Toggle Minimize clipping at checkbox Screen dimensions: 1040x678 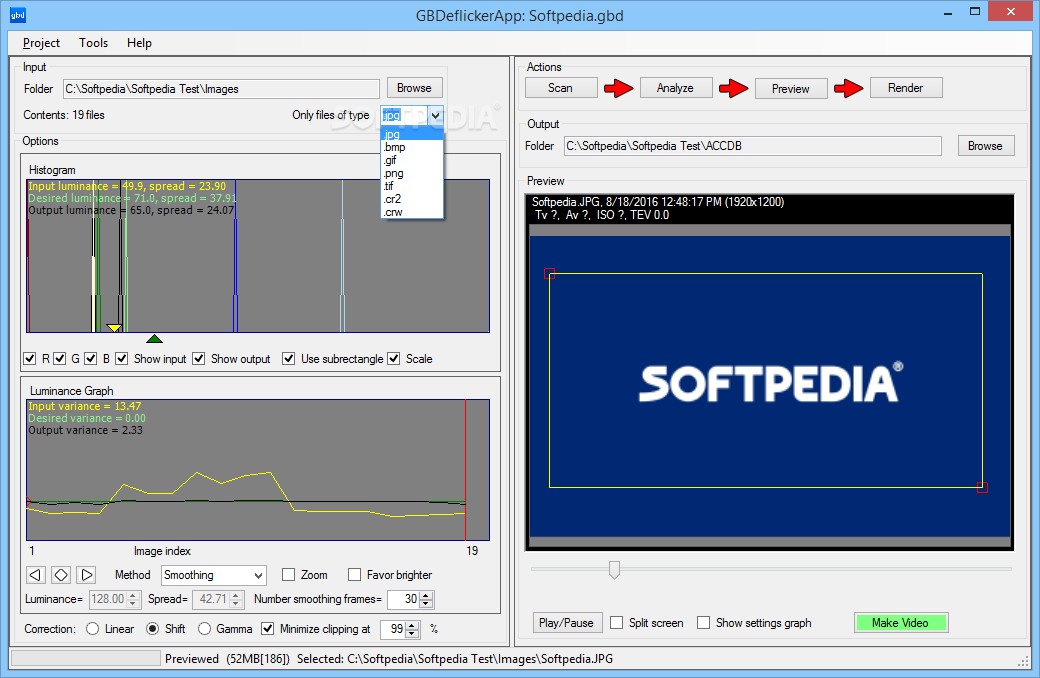[267, 629]
